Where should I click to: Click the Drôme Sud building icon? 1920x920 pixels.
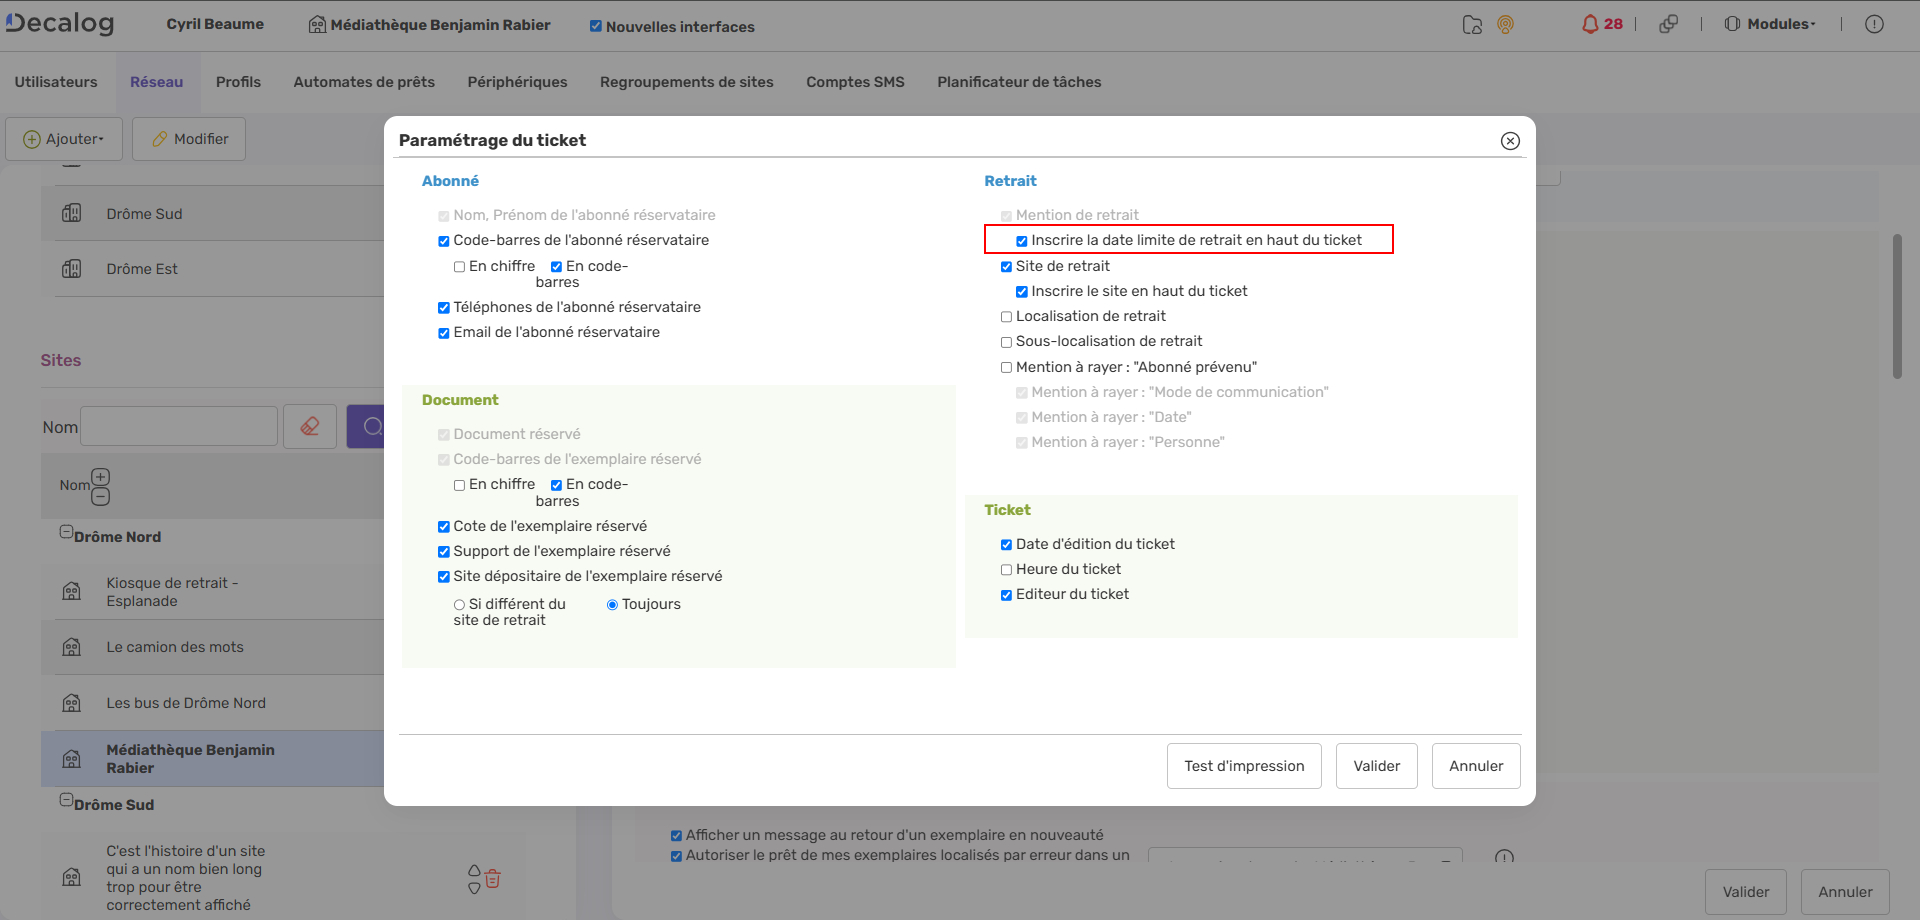tap(72, 213)
